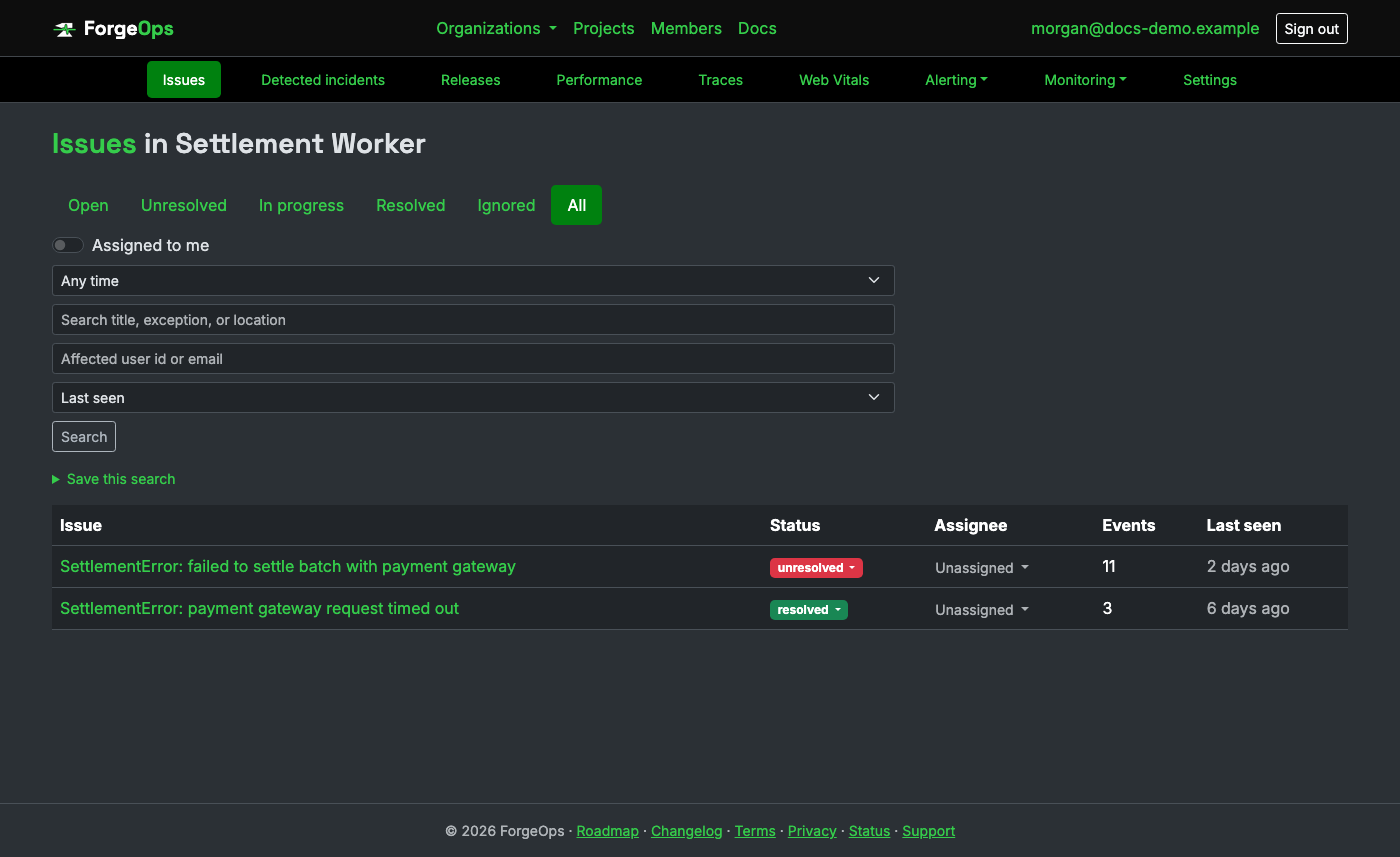Select the In progress tab

(301, 205)
